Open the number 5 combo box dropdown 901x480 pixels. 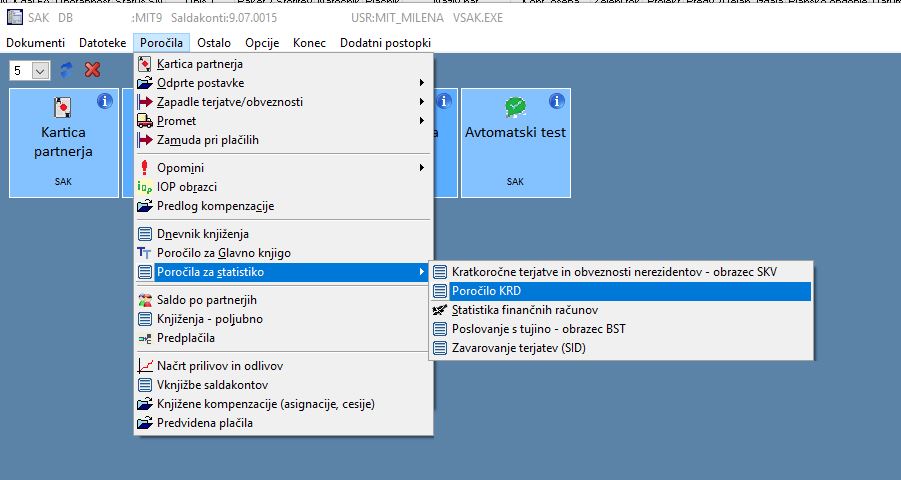(40, 71)
